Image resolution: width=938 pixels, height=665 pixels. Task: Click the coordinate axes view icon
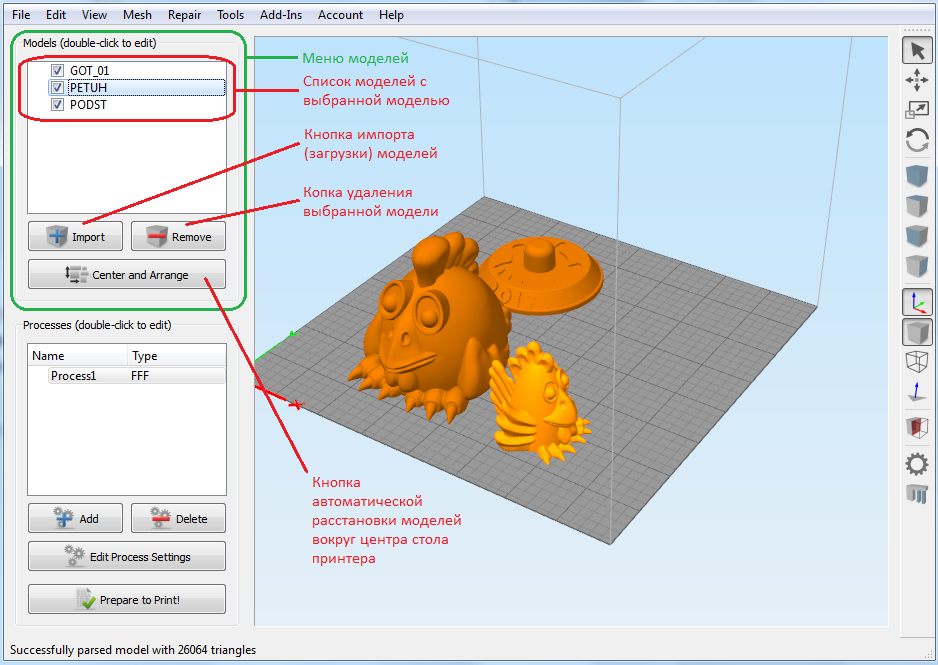click(916, 301)
